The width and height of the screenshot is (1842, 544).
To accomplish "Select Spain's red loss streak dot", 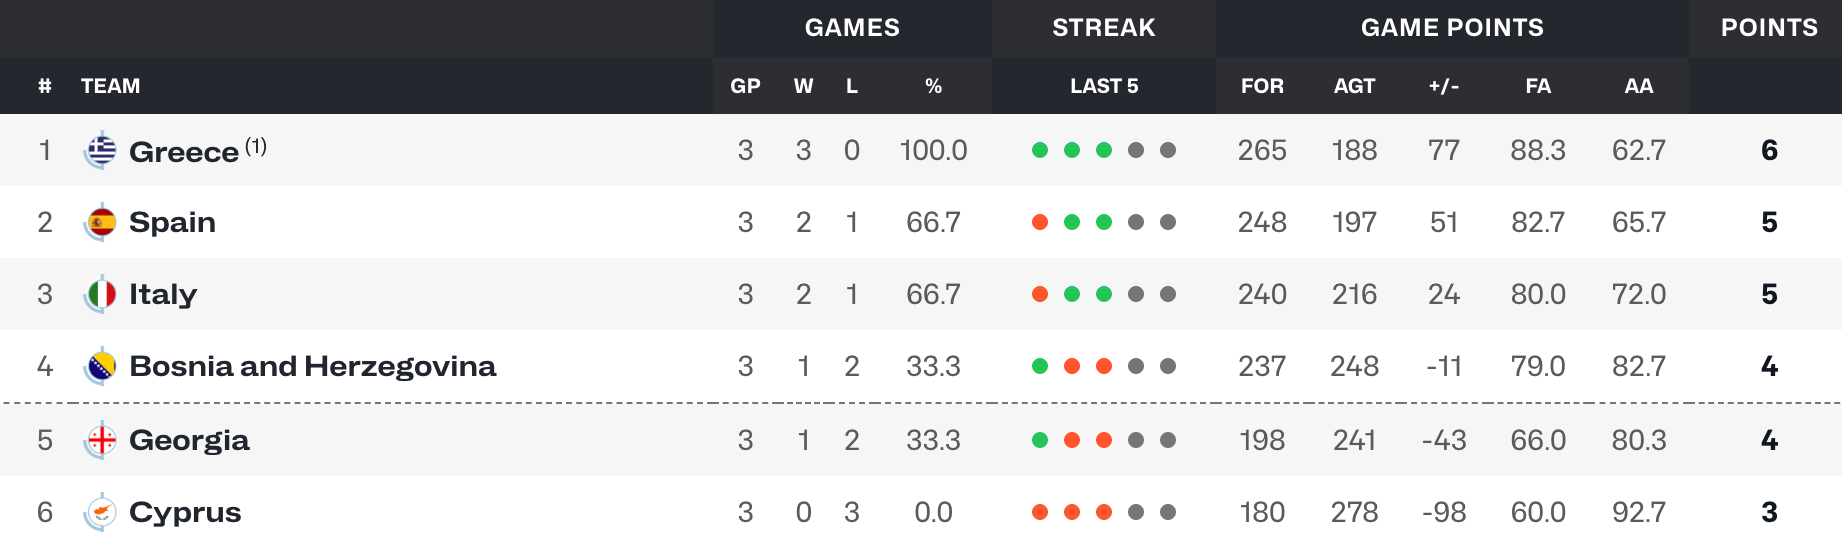I will [x=1040, y=222].
